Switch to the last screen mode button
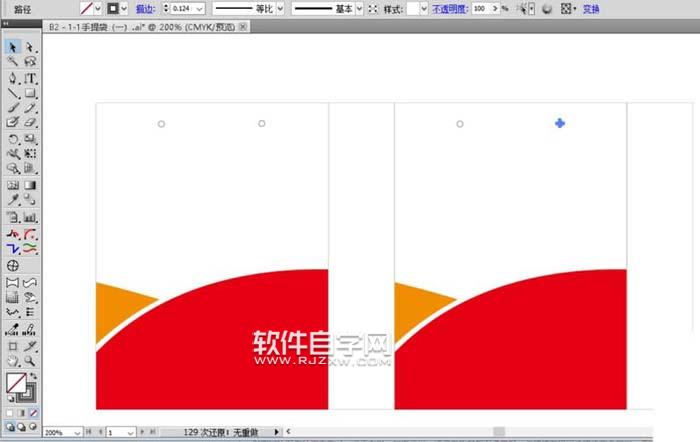The width and height of the screenshot is (700, 442). click(x=33, y=427)
